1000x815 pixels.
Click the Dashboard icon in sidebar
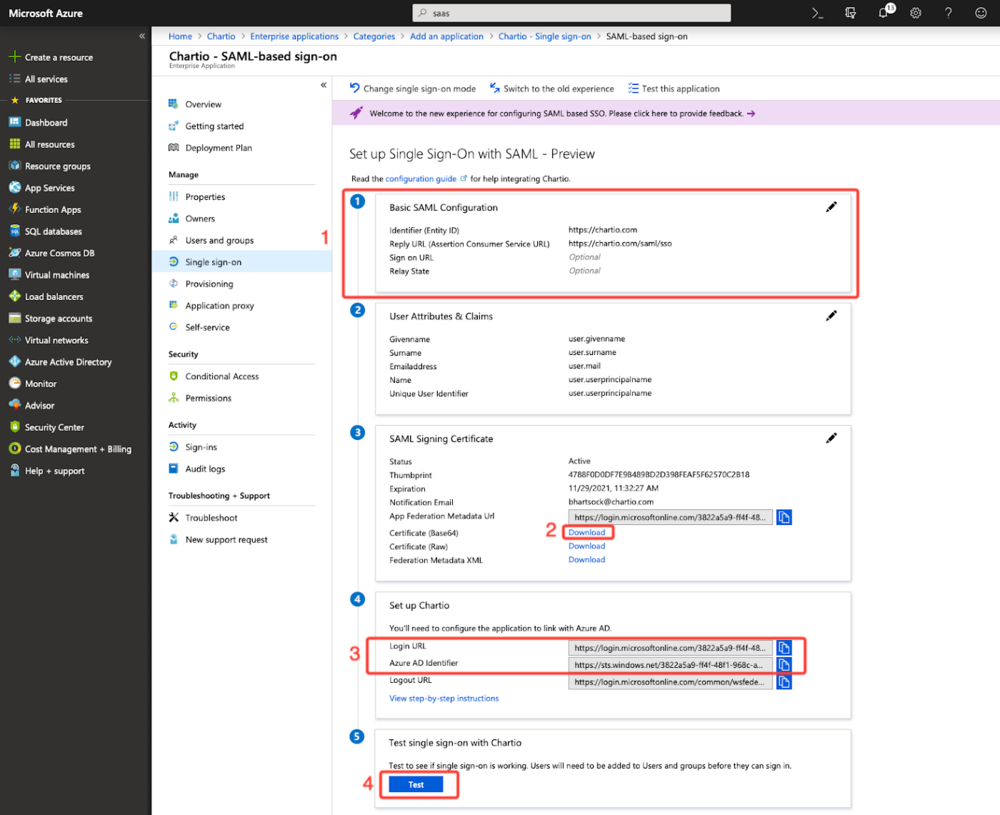coord(14,122)
